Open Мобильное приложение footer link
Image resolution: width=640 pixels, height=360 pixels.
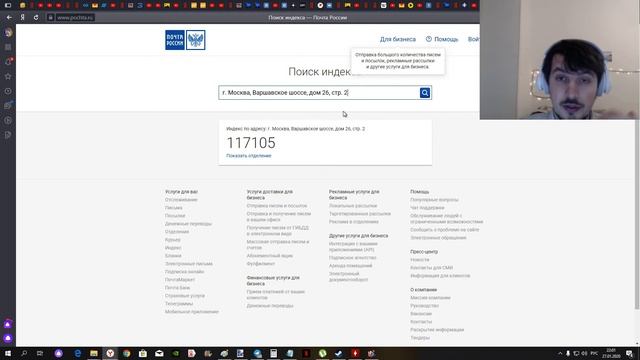pyautogui.click(x=192, y=312)
